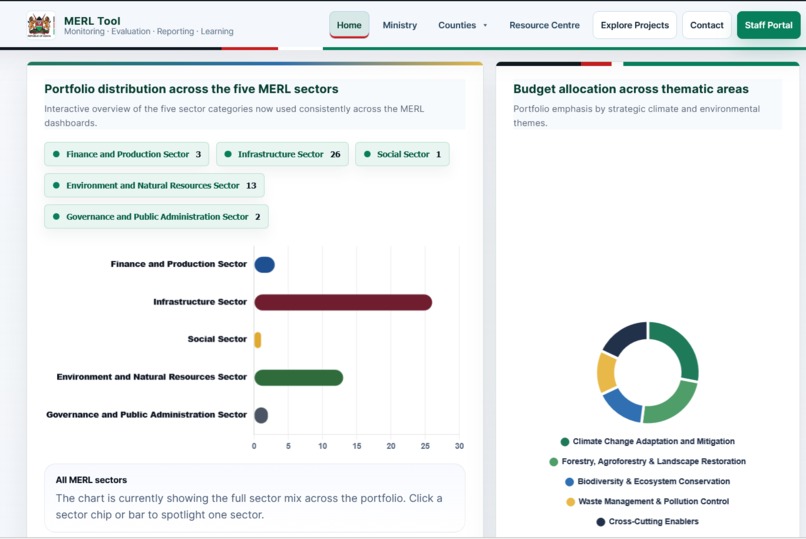Click the Finance and Production Sector axis label
The image size is (806, 539).
pyautogui.click(x=178, y=264)
